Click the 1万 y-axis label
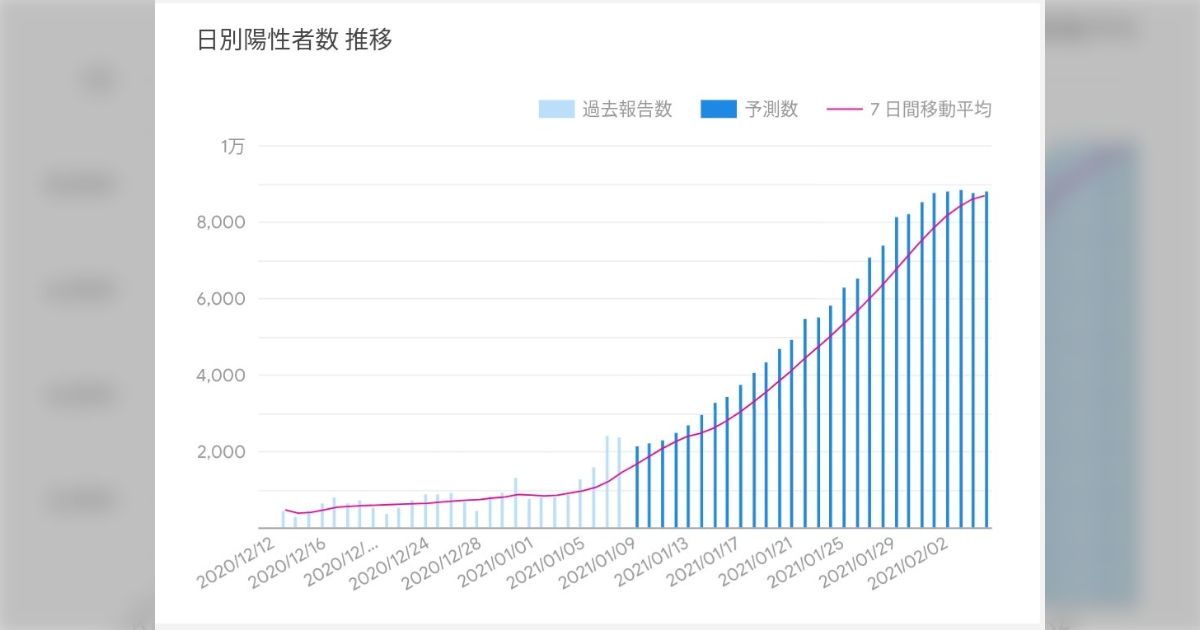1200x630 pixels. pyautogui.click(x=233, y=146)
